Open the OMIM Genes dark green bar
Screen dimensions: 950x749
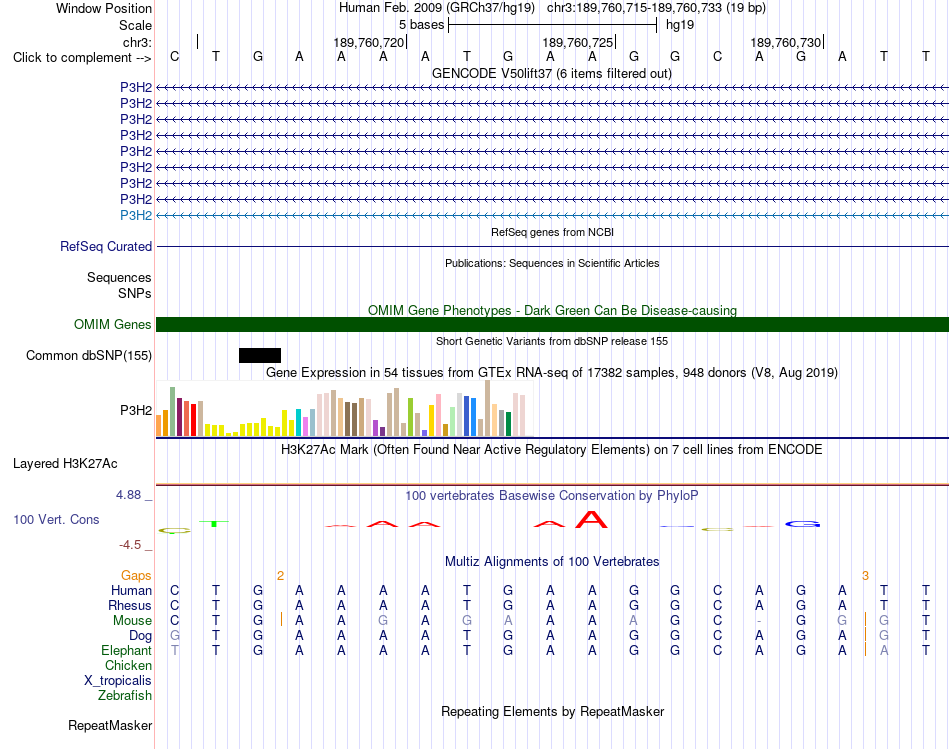552,324
